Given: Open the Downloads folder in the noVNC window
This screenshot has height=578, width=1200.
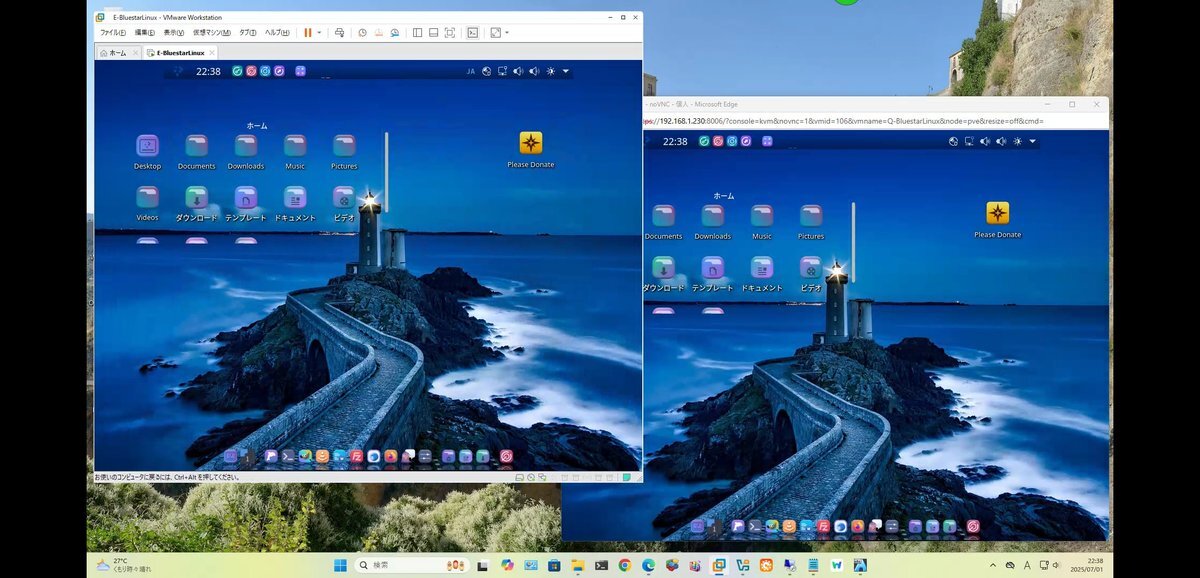Looking at the screenshot, I should point(713,222).
